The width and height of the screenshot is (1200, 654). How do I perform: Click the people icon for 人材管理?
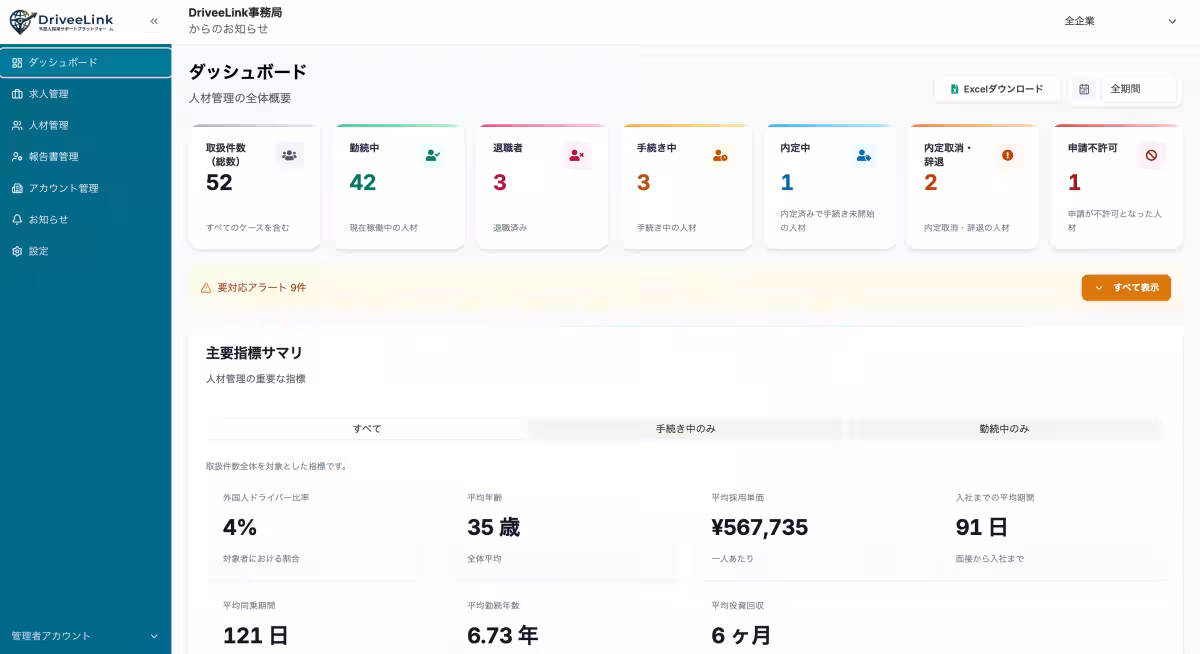click(x=17, y=126)
